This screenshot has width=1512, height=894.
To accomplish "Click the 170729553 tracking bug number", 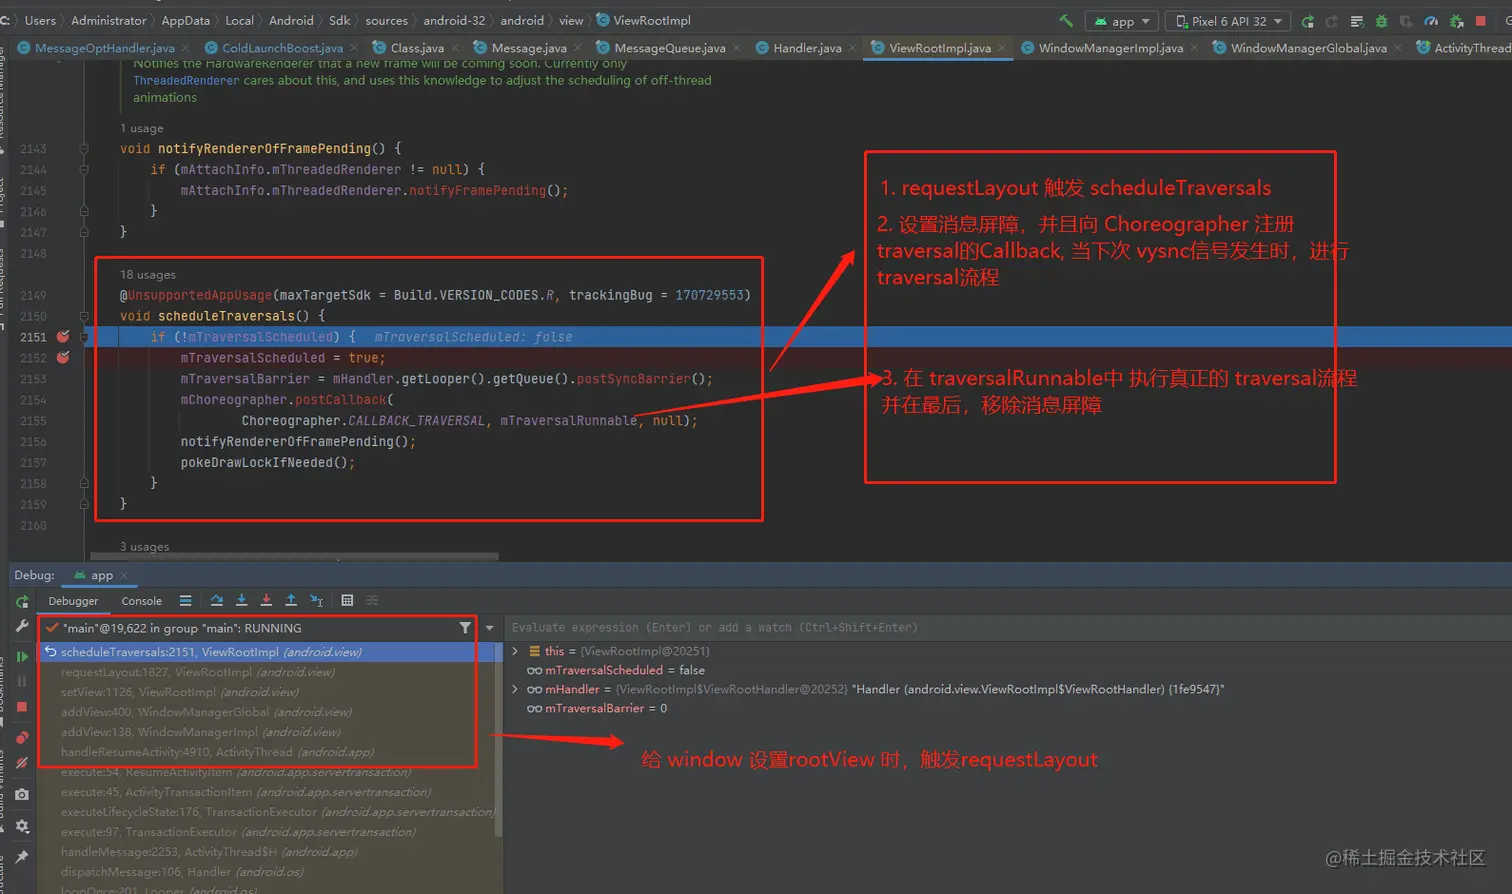I will (x=709, y=295).
